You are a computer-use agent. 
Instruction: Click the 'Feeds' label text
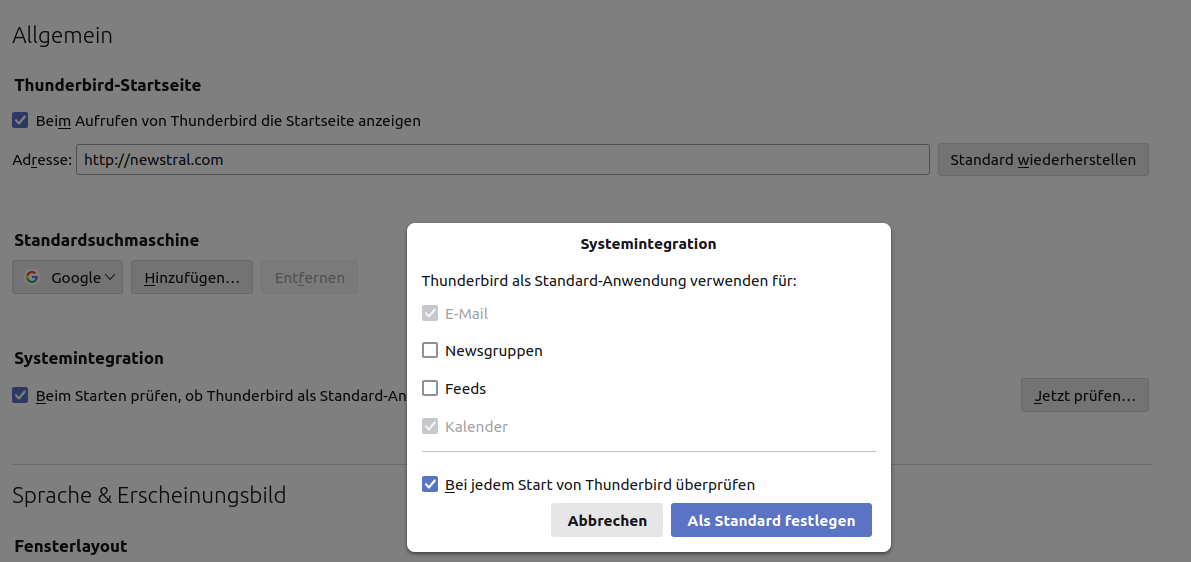pos(466,388)
